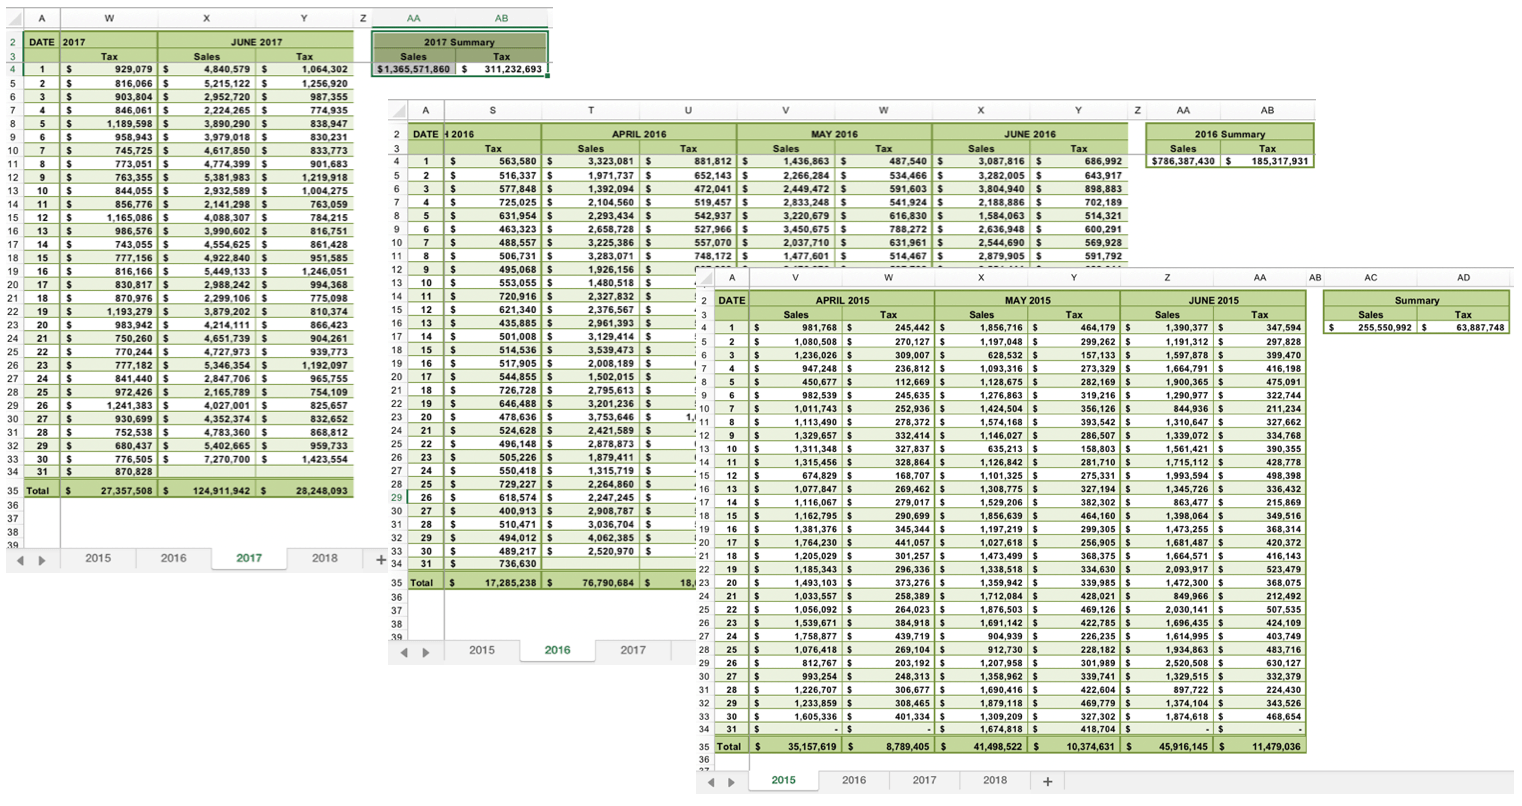Select all cells corner in 2016 workbook window
This screenshot has height=806, width=1522.
pos(397,110)
